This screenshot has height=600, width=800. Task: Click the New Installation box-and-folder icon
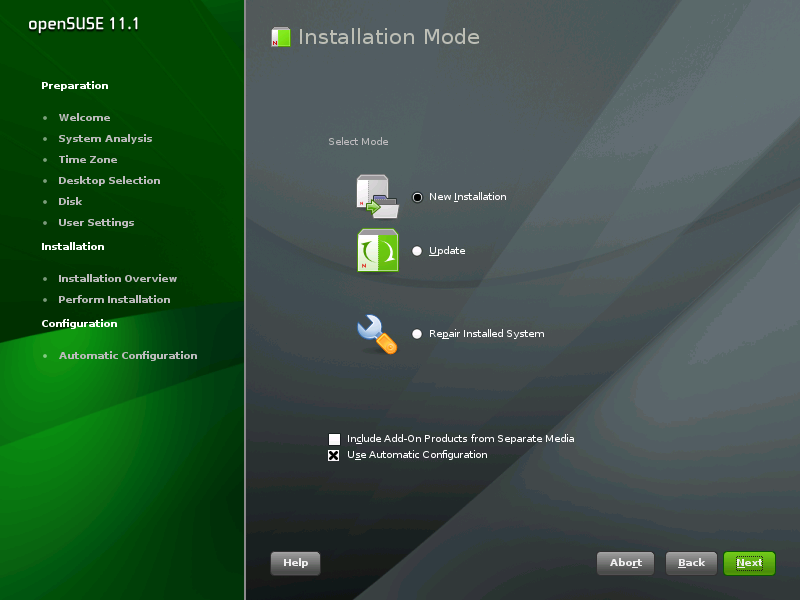[377, 197]
